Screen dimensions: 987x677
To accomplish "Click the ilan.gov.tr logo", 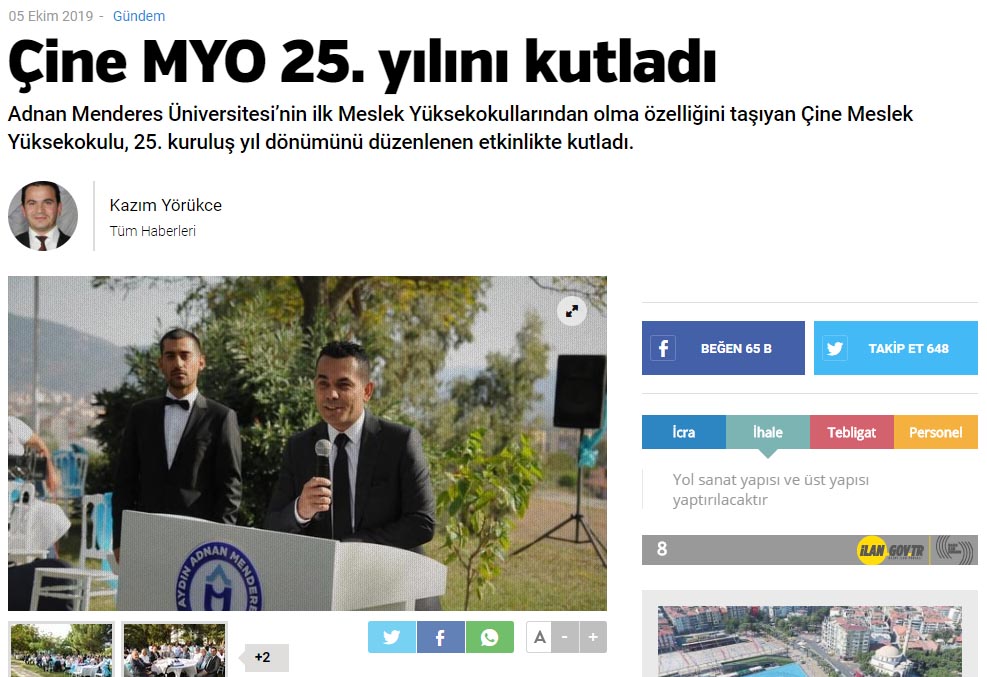I will 890,551.
